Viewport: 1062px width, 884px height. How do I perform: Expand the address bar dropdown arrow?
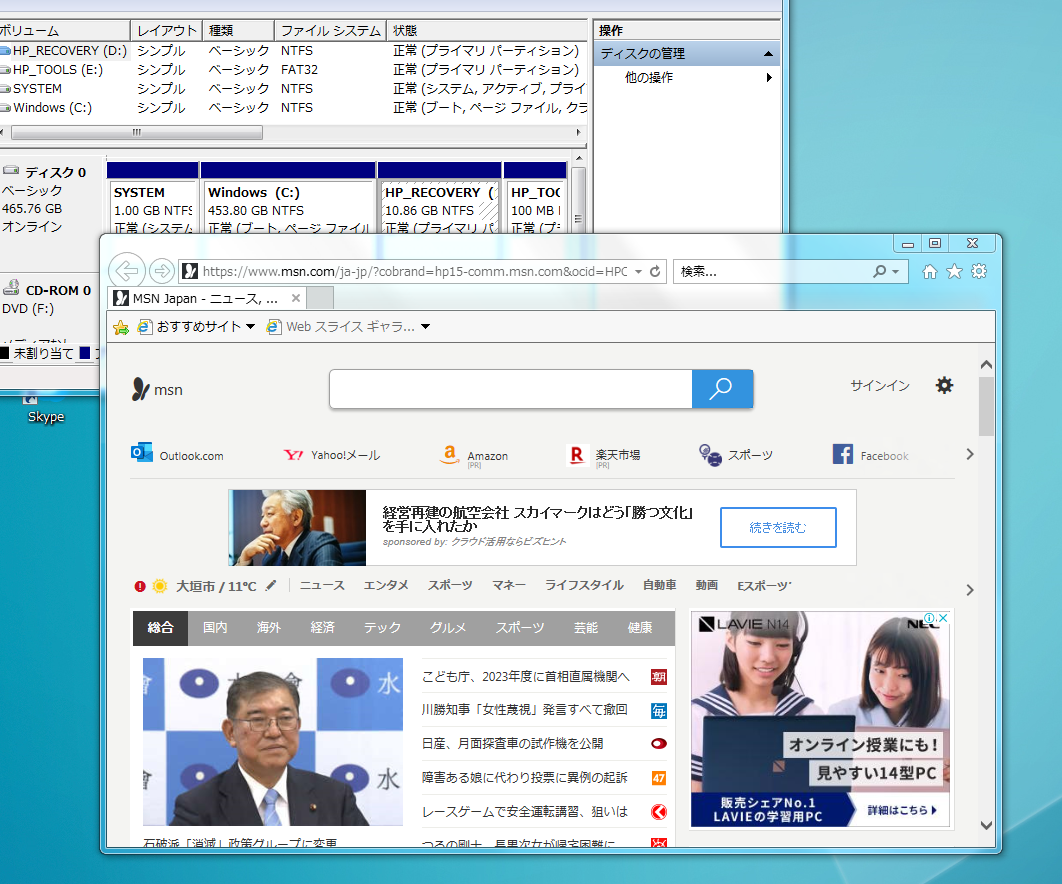pyautogui.click(x=638, y=272)
